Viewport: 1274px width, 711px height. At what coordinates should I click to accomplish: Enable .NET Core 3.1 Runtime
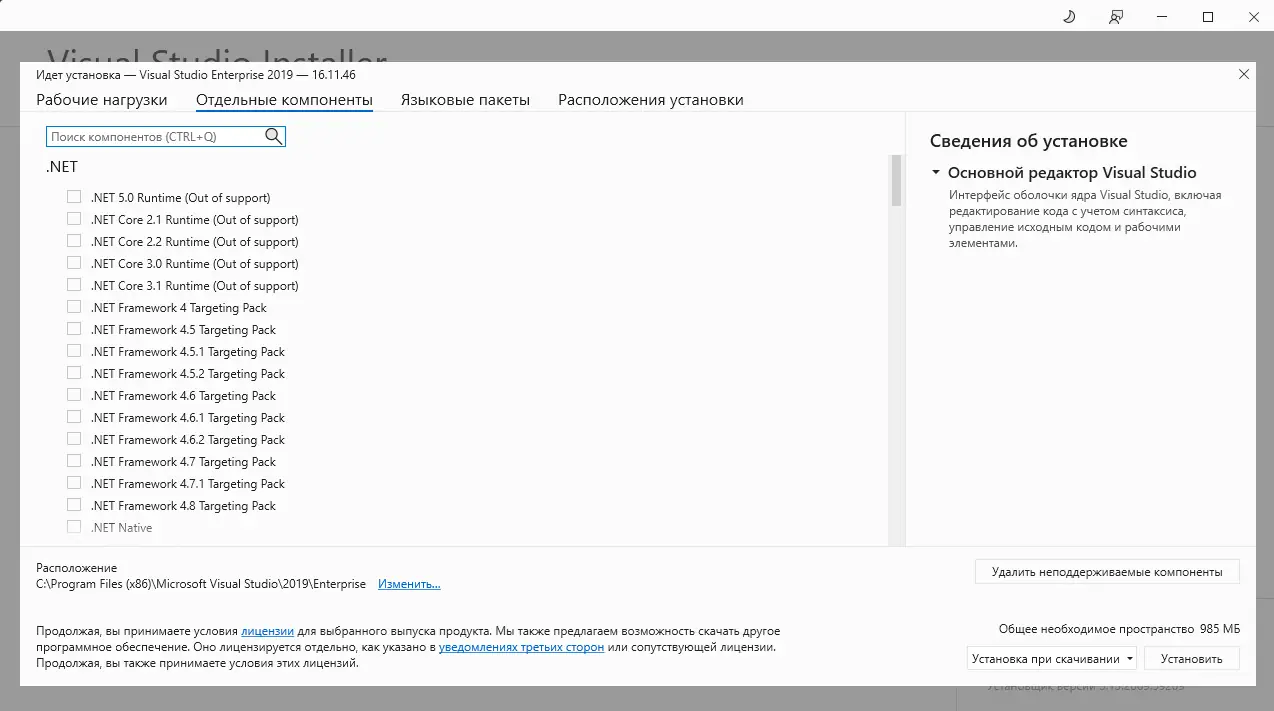[x=74, y=284]
